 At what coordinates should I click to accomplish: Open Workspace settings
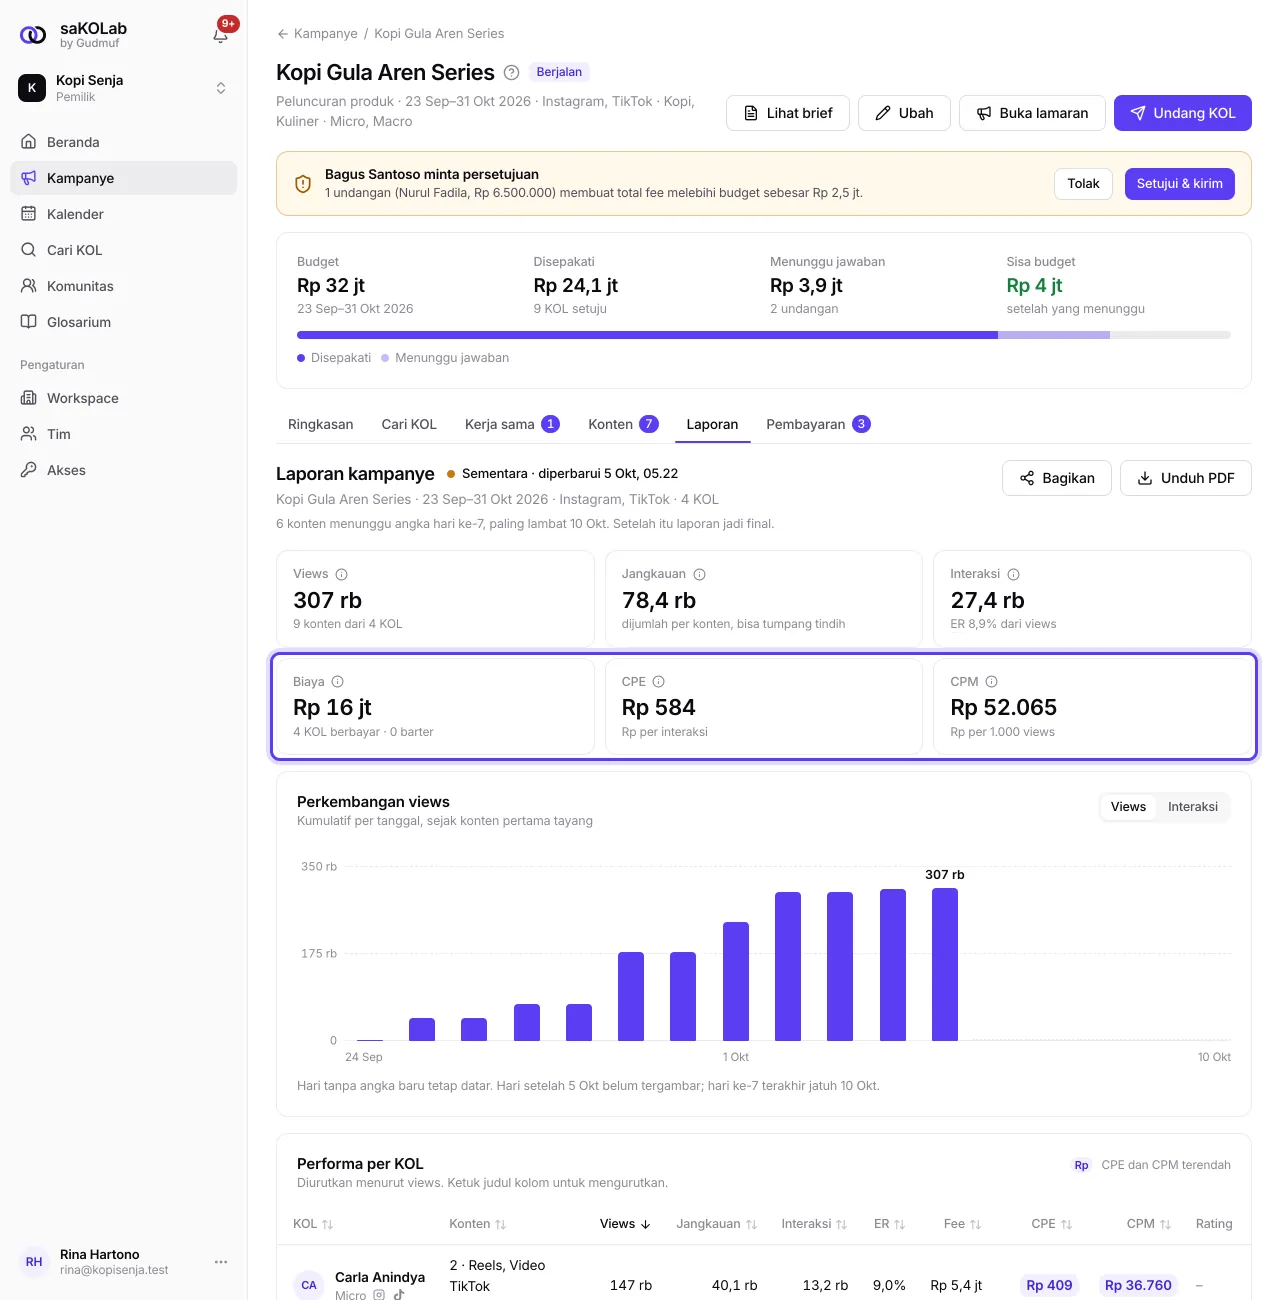point(123,398)
